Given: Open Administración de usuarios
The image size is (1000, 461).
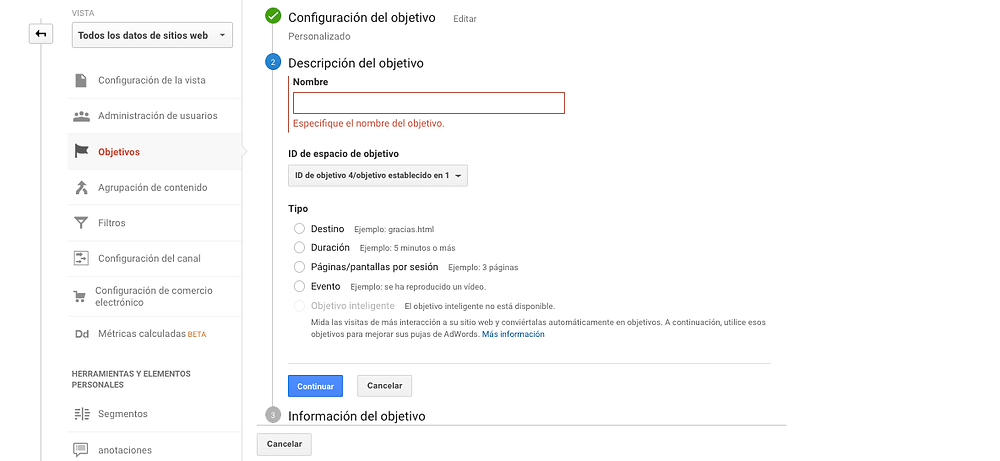Looking at the screenshot, I should tap(158, 116).
